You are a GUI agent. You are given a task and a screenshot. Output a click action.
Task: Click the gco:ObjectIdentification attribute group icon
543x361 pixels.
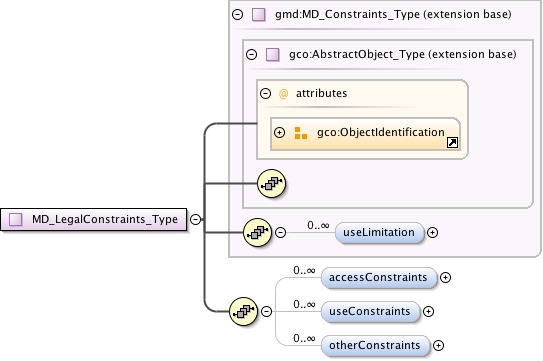coord(301,133)
